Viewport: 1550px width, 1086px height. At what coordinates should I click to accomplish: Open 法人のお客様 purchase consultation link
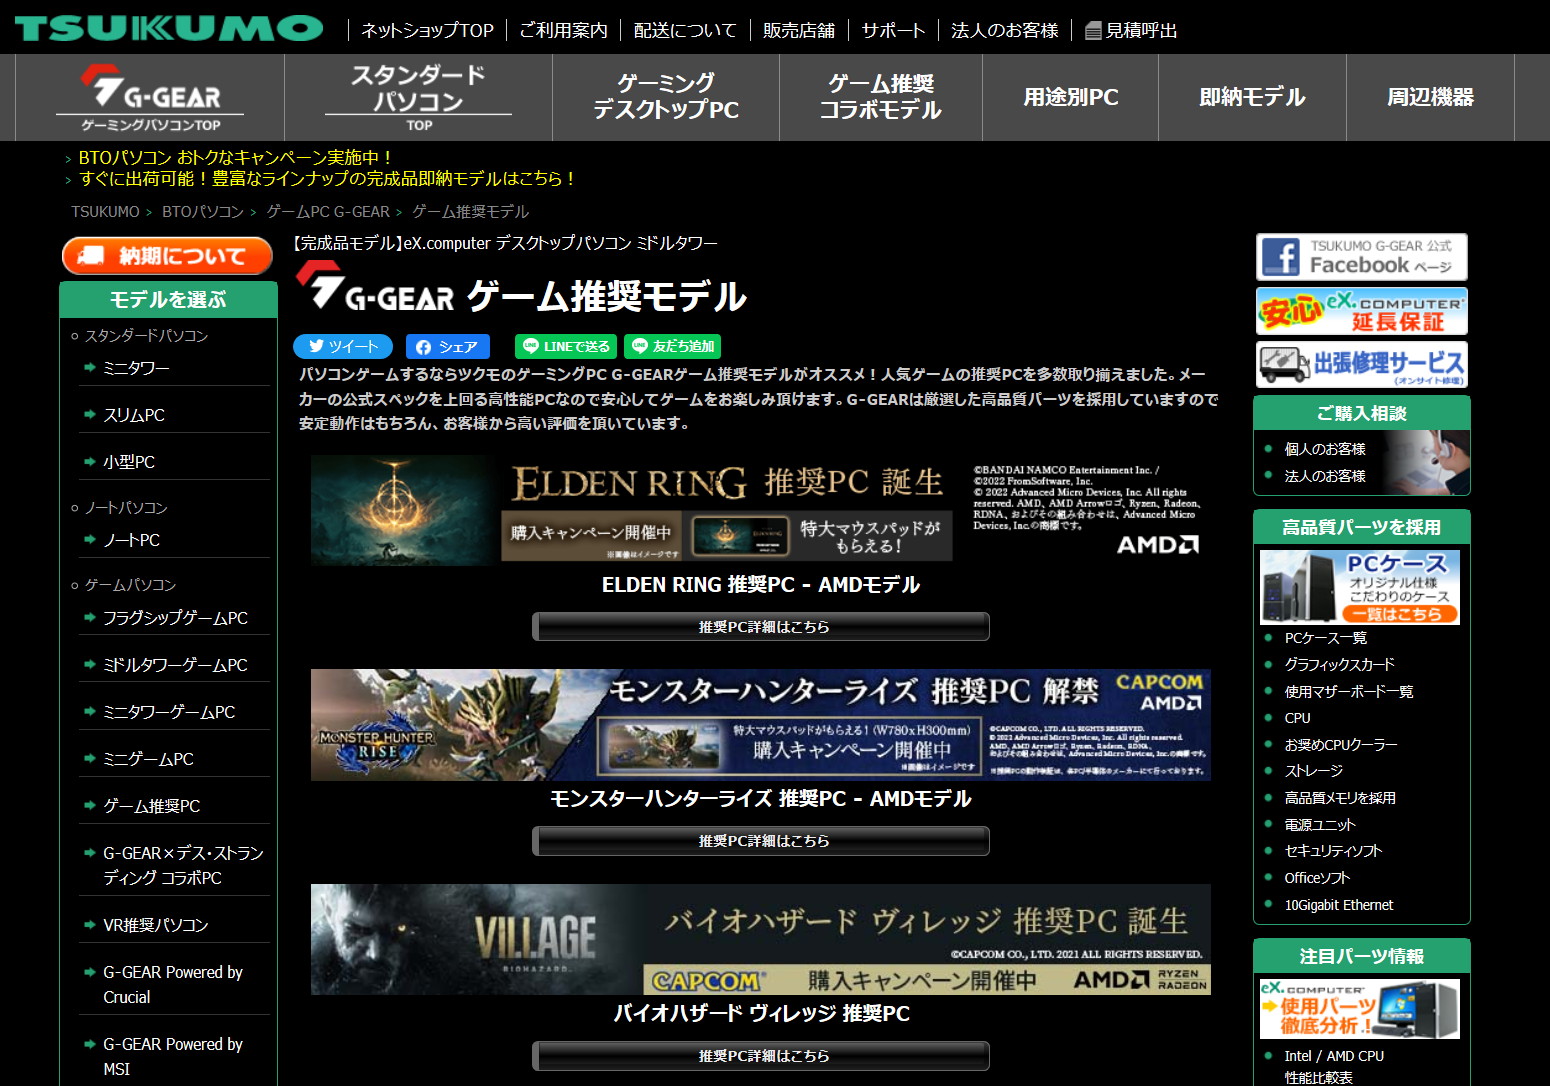coord(1324,476)
